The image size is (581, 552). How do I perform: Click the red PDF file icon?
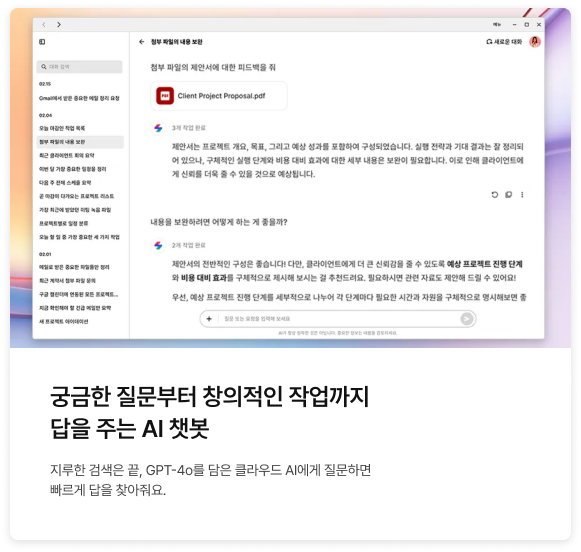tap(165, 96)
